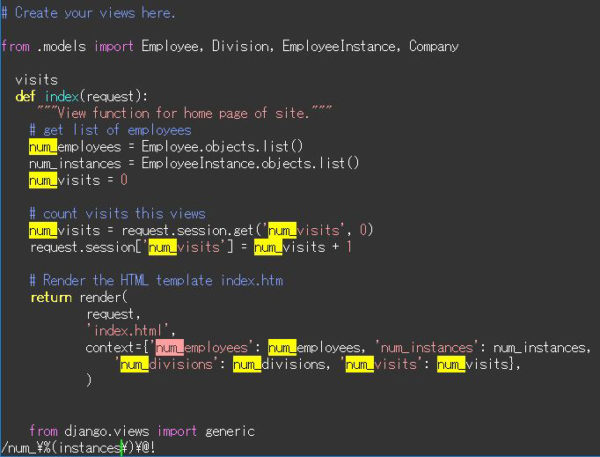Click the search command line '/num_¥%(instances¥)¥@!'
The height and width of the screenshot is (457, 600).
pyautogui.click(x=78, y=448)
